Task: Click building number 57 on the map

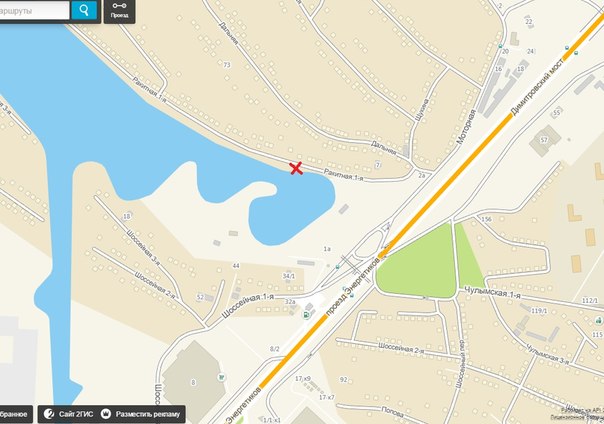Action: [544, 140]
